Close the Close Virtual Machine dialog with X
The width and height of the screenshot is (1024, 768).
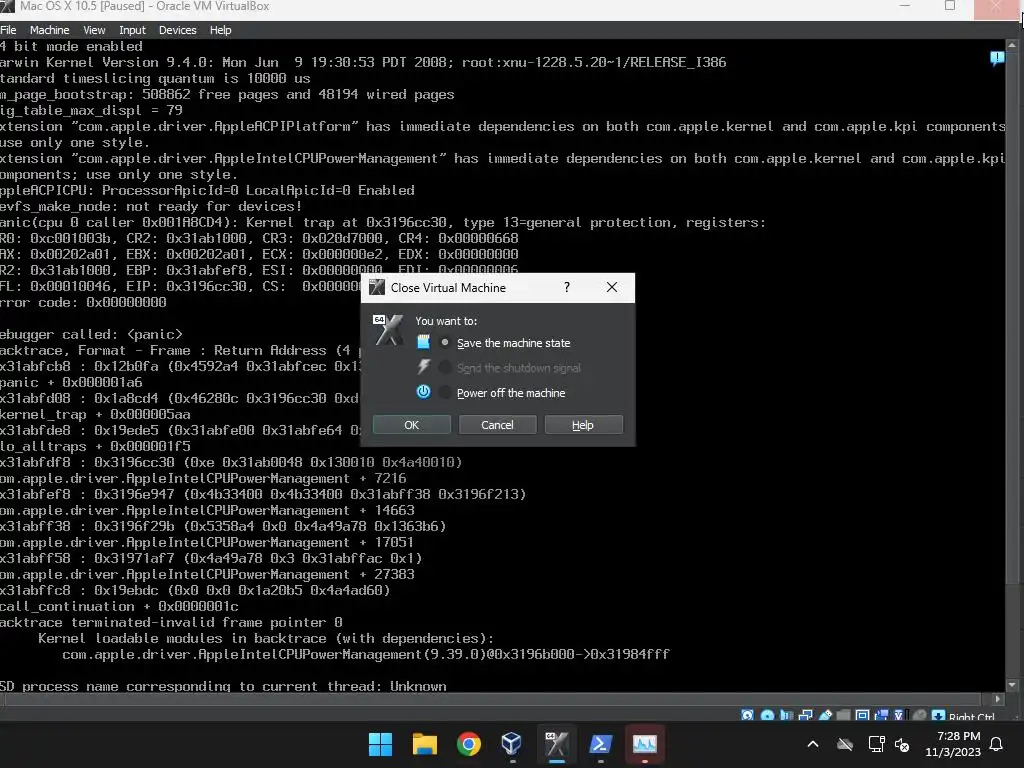pyautogui.click(x=612, y=287)
